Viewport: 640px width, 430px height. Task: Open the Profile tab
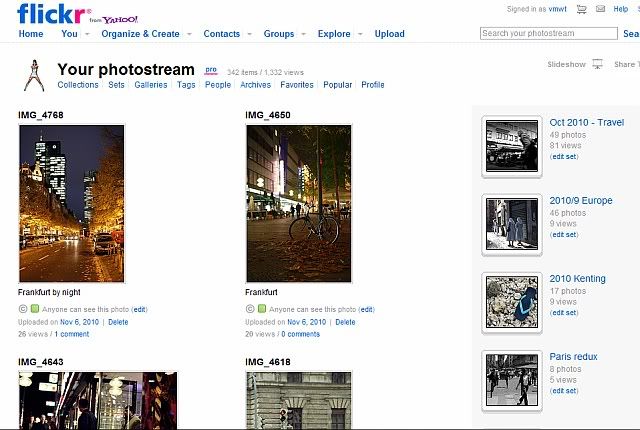(373, 85)
